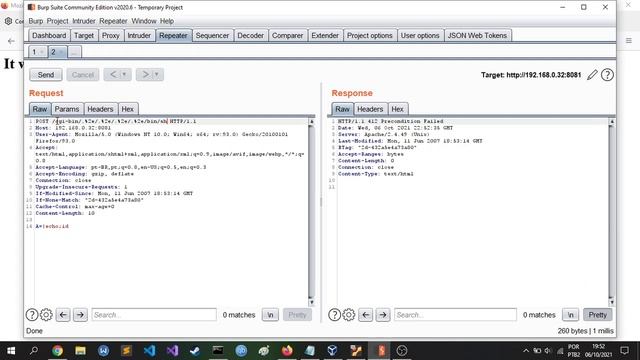Open the Repeater menu
Viewport: 640px width, 360px height.
point(113,21)
